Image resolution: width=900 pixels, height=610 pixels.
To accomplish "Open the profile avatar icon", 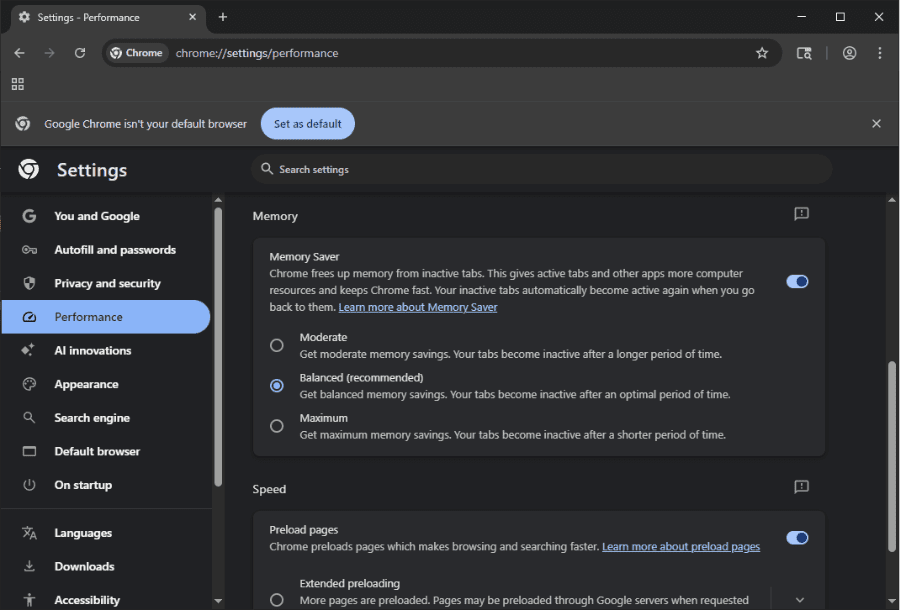I will (x=849, y=53).
